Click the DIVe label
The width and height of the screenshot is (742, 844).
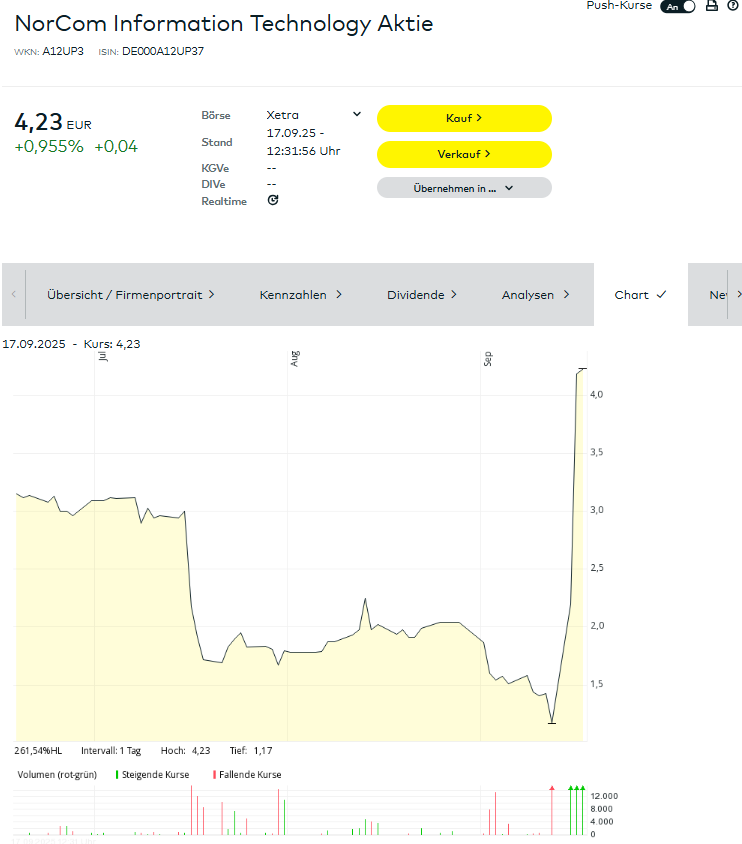point(213,185)
